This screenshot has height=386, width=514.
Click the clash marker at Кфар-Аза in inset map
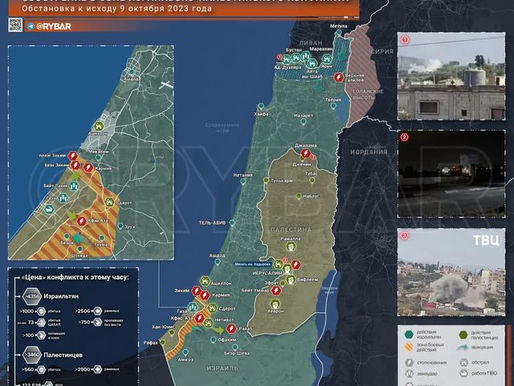click(81, 221)
